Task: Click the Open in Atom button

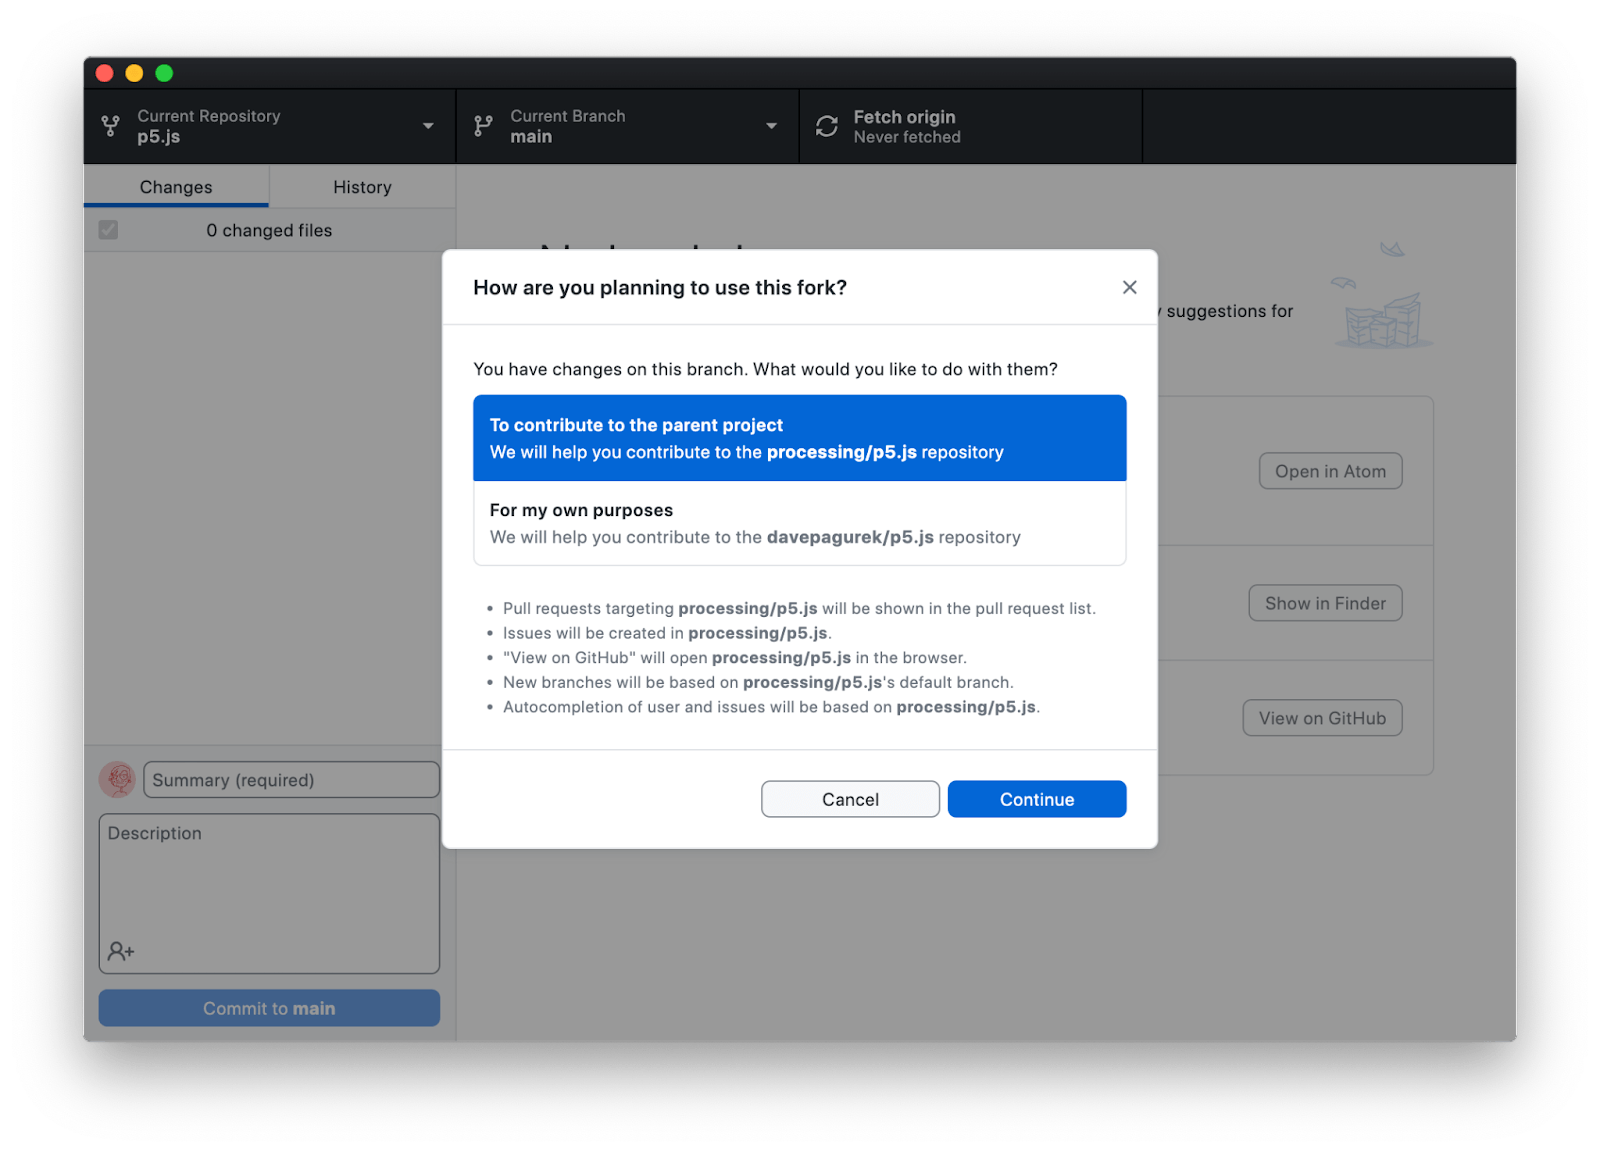Action: [x=1330, y=470]
